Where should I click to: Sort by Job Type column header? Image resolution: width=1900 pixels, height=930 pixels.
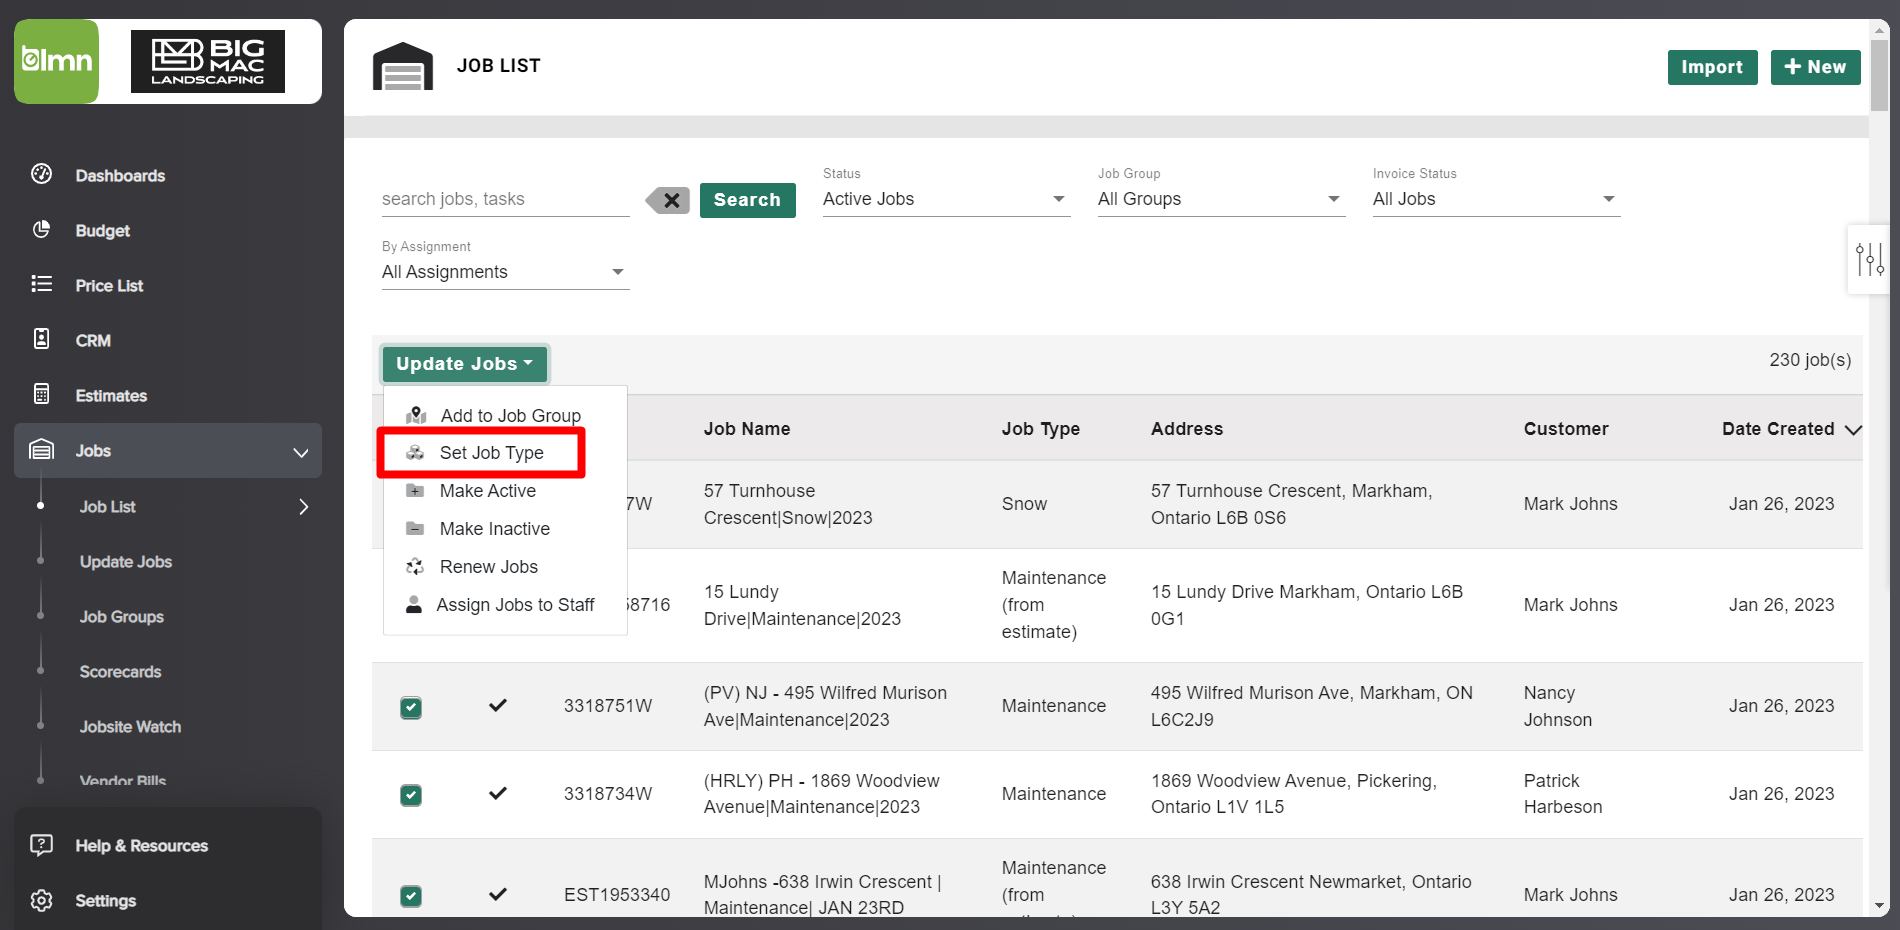click(x=1040, y=429)
